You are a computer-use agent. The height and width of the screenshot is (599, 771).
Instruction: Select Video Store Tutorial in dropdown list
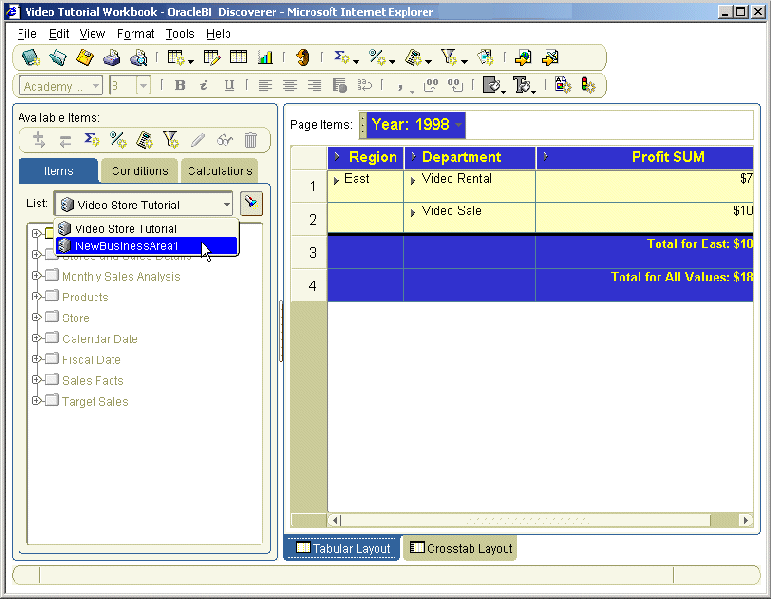pyautogui.click(x=147, y=229)
